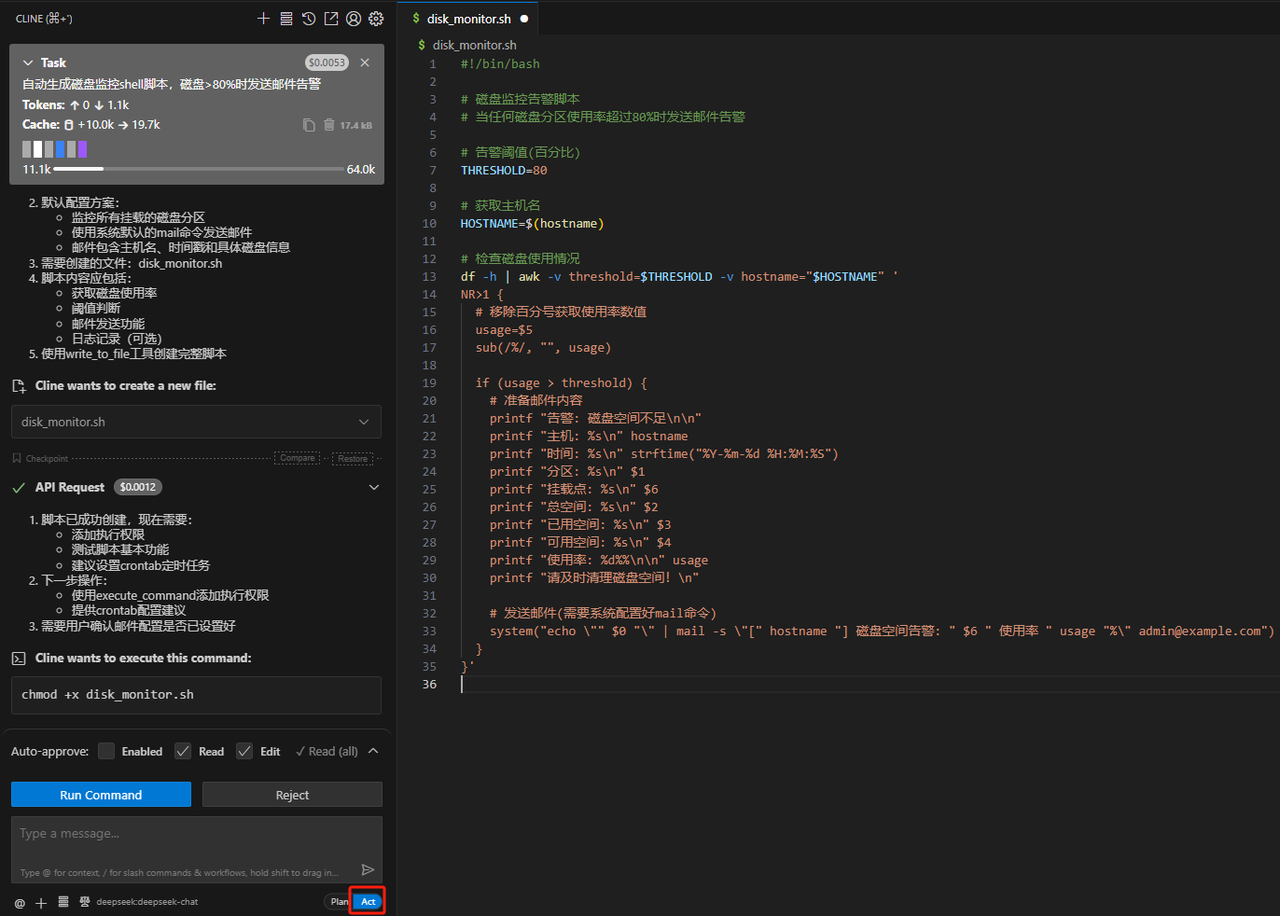Click the new-file icon beside create file notice
The width and height of the screenshot is (1280, 916).
18,386
